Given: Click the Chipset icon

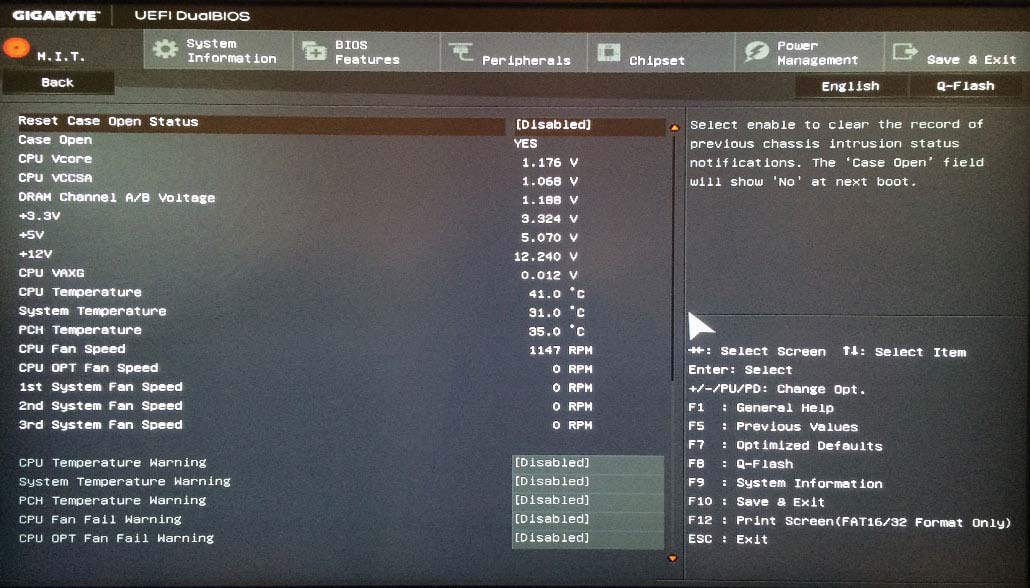Looking at the screenshot, I should (608, 52).
